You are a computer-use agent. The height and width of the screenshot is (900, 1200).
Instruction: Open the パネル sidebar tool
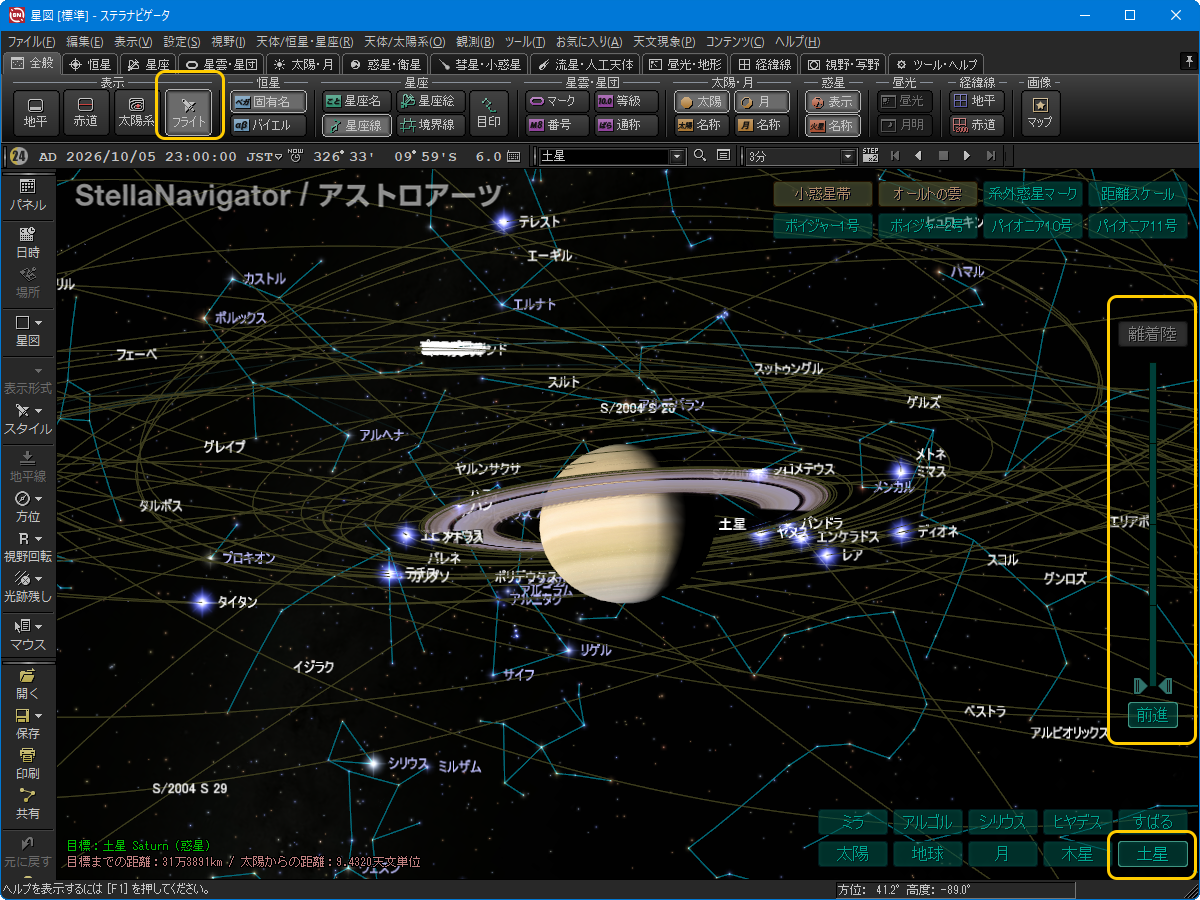click(x=27, y=194)
